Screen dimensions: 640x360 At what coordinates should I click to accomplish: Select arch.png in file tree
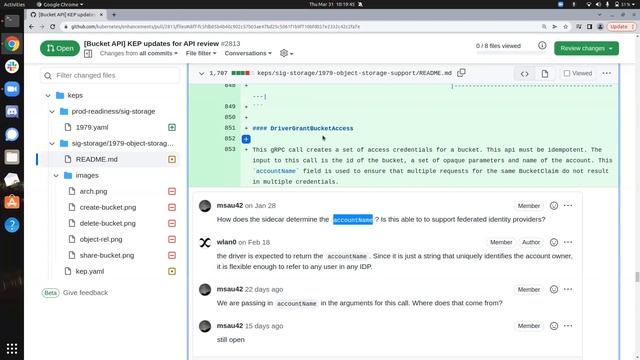pyautogui.click(x=93, y=191)
